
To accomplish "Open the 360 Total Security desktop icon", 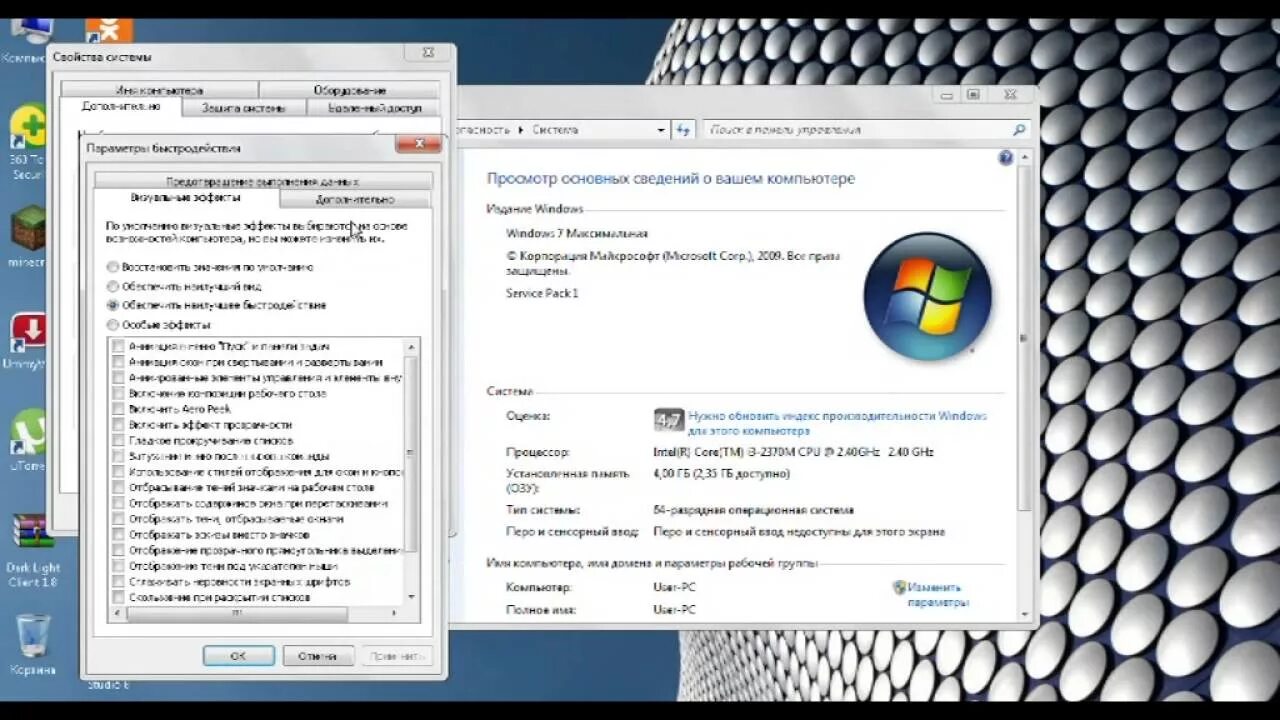I will [28, 142].
